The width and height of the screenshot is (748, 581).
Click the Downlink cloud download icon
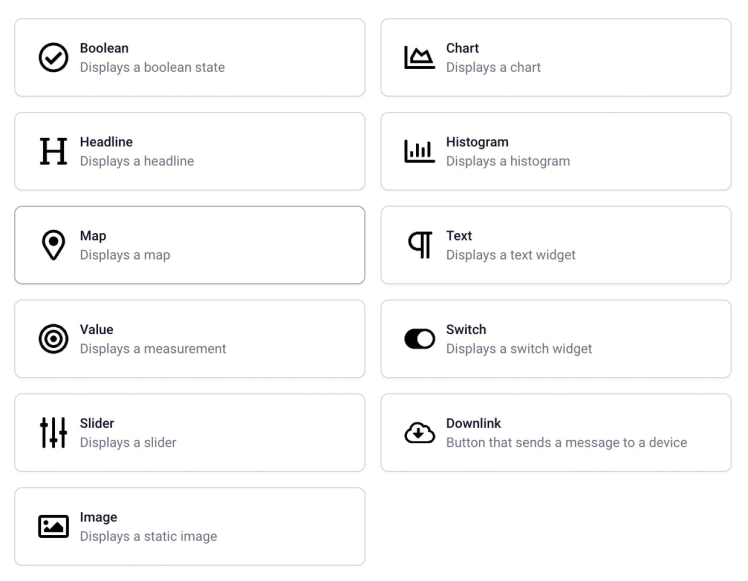click(x=419, y=433)
